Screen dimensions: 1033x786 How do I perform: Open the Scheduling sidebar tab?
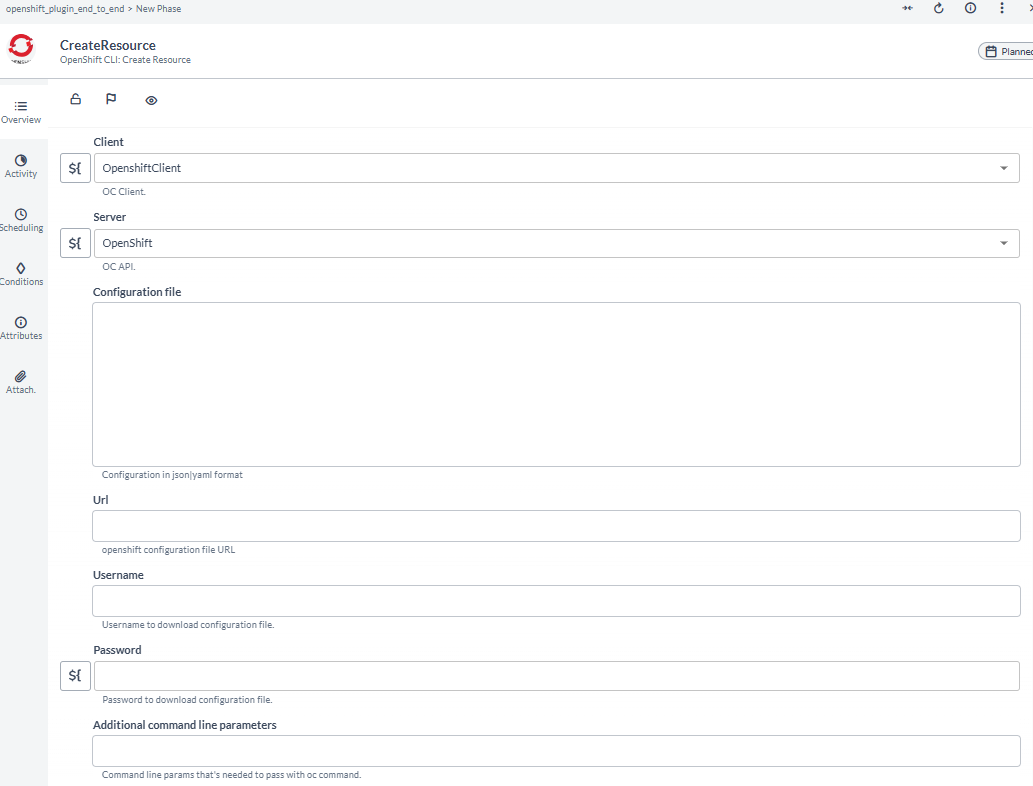click(x=21, y=220)
